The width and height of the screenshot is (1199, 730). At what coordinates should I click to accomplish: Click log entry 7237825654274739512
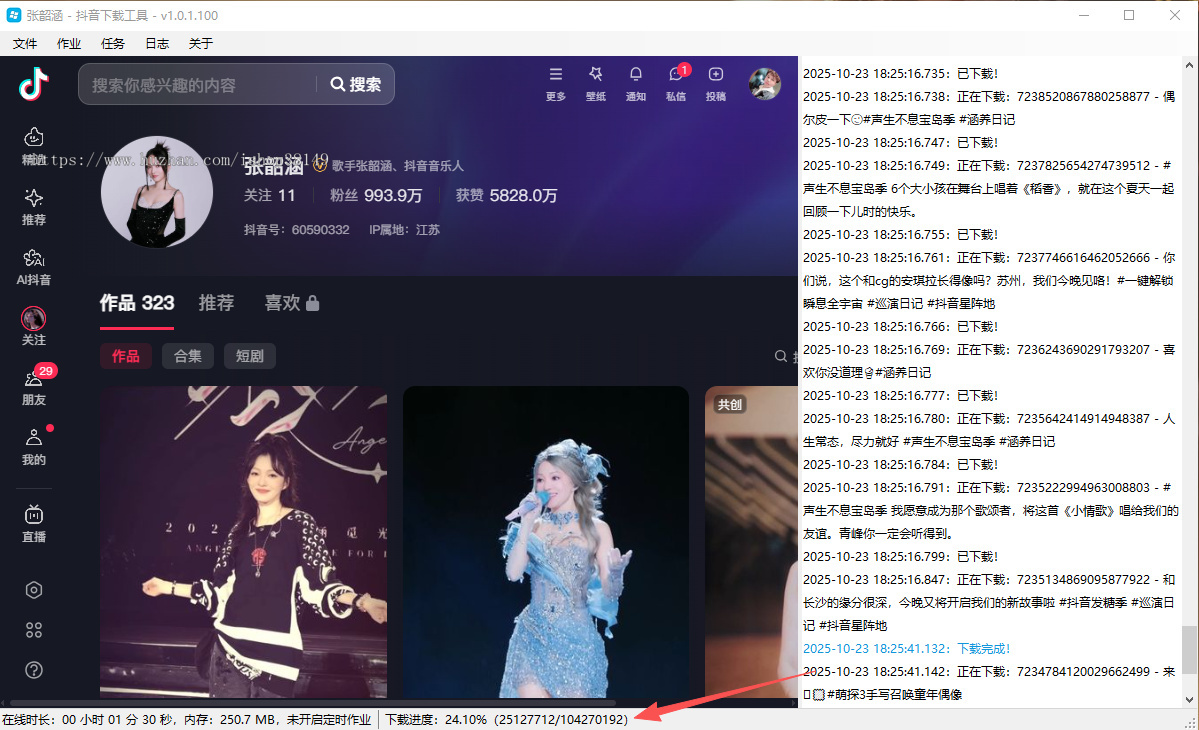pos(989,188)
